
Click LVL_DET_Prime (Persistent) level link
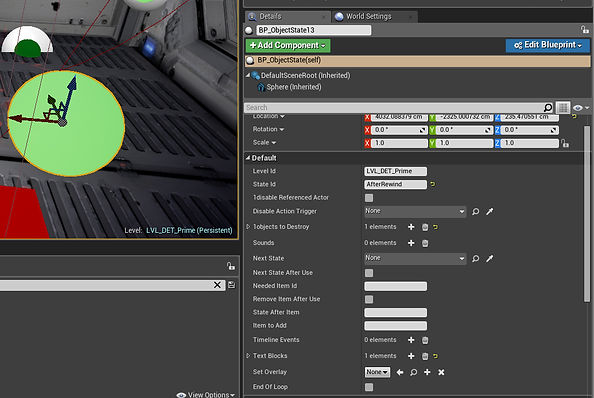click(x=189, y=230)
